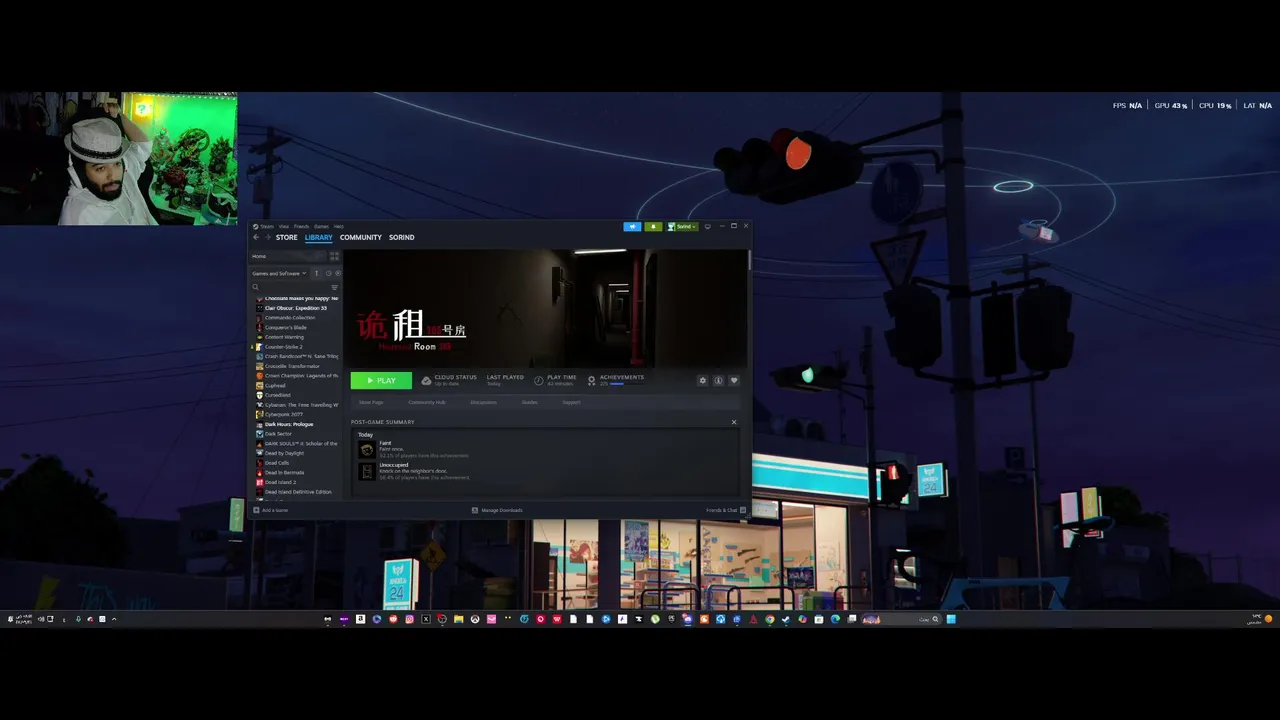Dismiss the POST-GAME SUMMARY panel
The height and width of the screenshot is (720, 1280).
coord(734,422)
